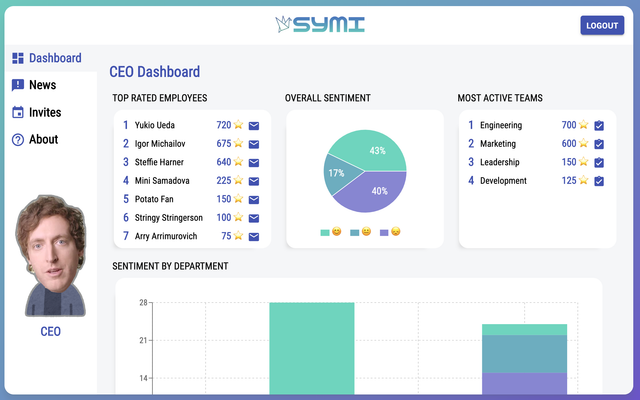
Task: Click the envelope beside Stringy Stringerson
Action: coord(254,218)
